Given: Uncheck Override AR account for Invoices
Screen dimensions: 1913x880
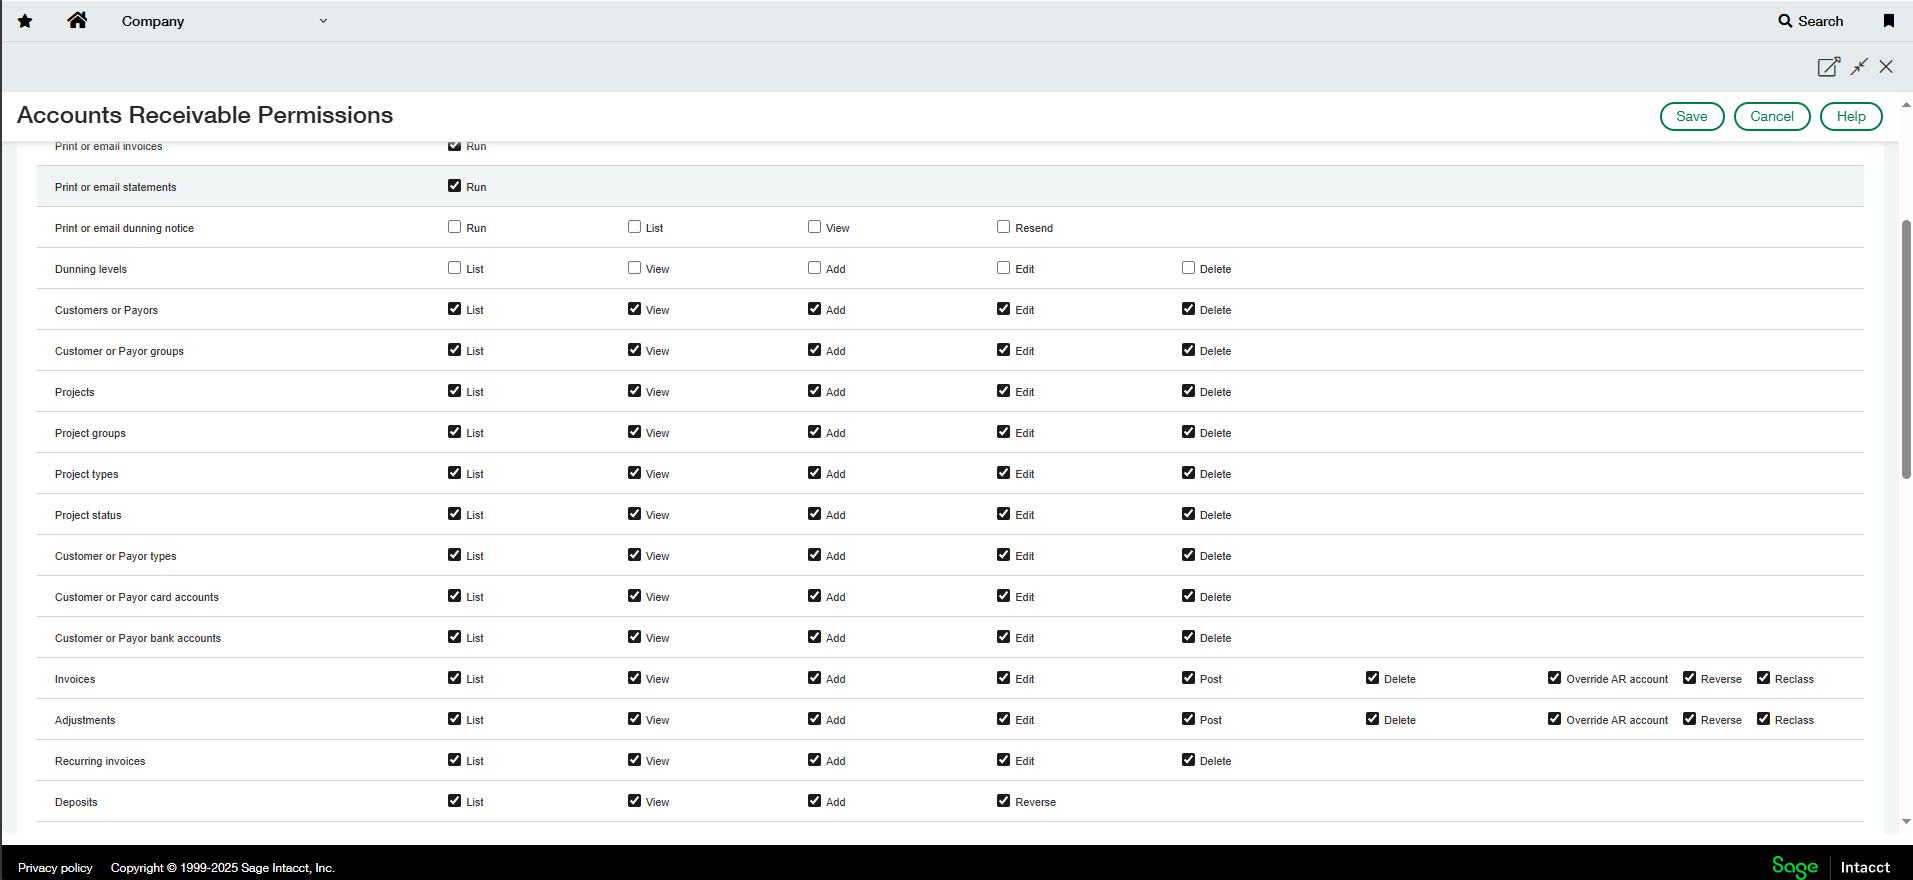Looking at the screenshot, I should click(x=1554, y=678).
